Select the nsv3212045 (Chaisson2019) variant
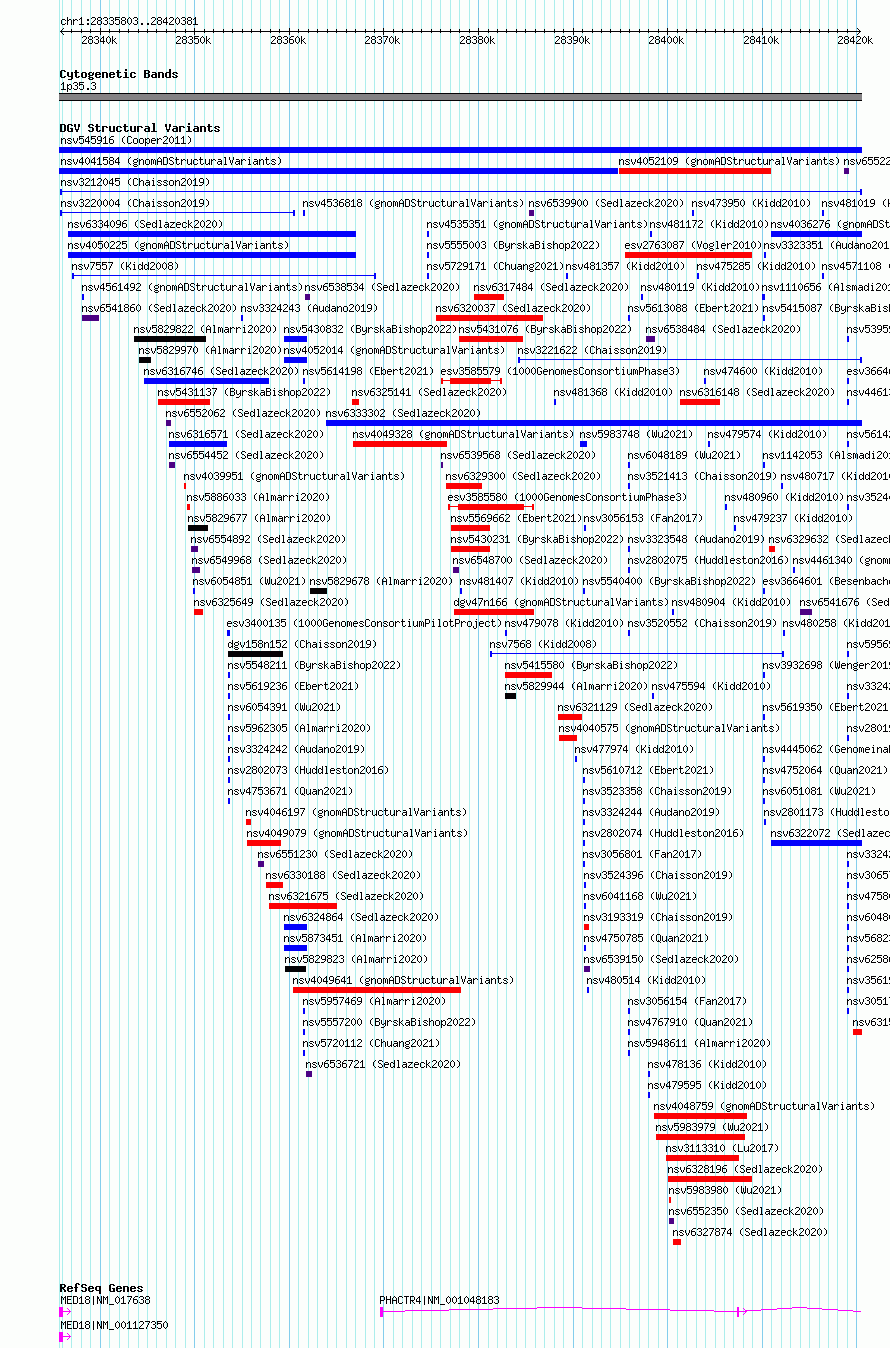The height and width of the screenshot is (1348, 890). 135,182
